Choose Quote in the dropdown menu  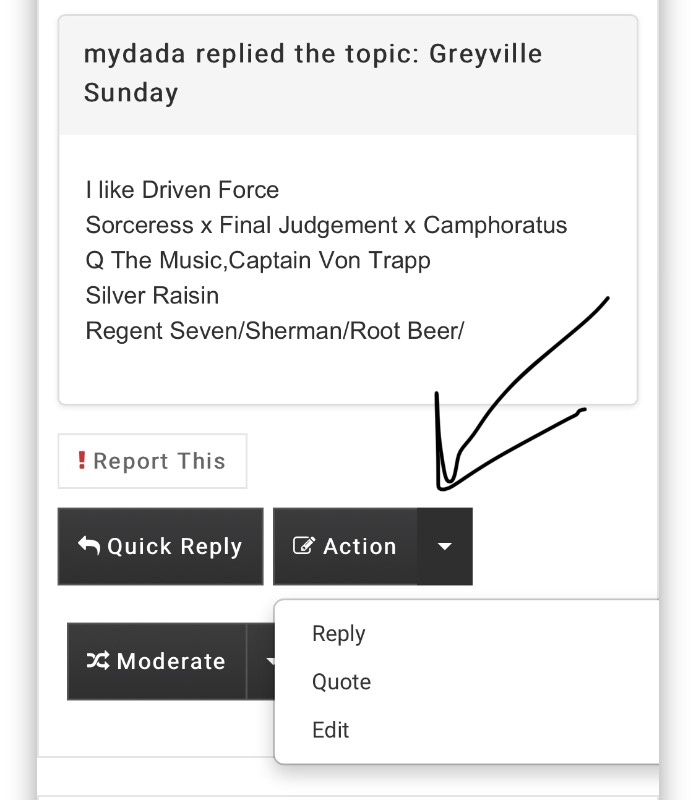pyautogui.click(x=341, y=682)
